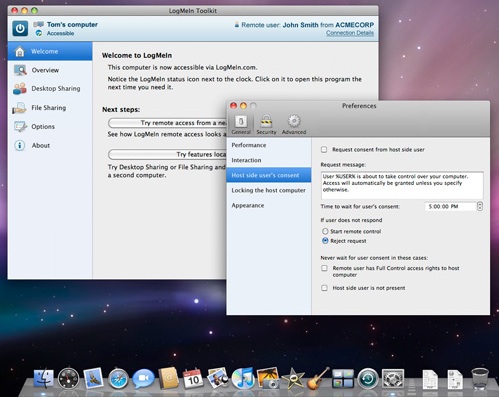Image resolution: width=499 pixels, height=397 pixels.
Task: Launch iTunes from the Dock
Action: tap(243, 379)
